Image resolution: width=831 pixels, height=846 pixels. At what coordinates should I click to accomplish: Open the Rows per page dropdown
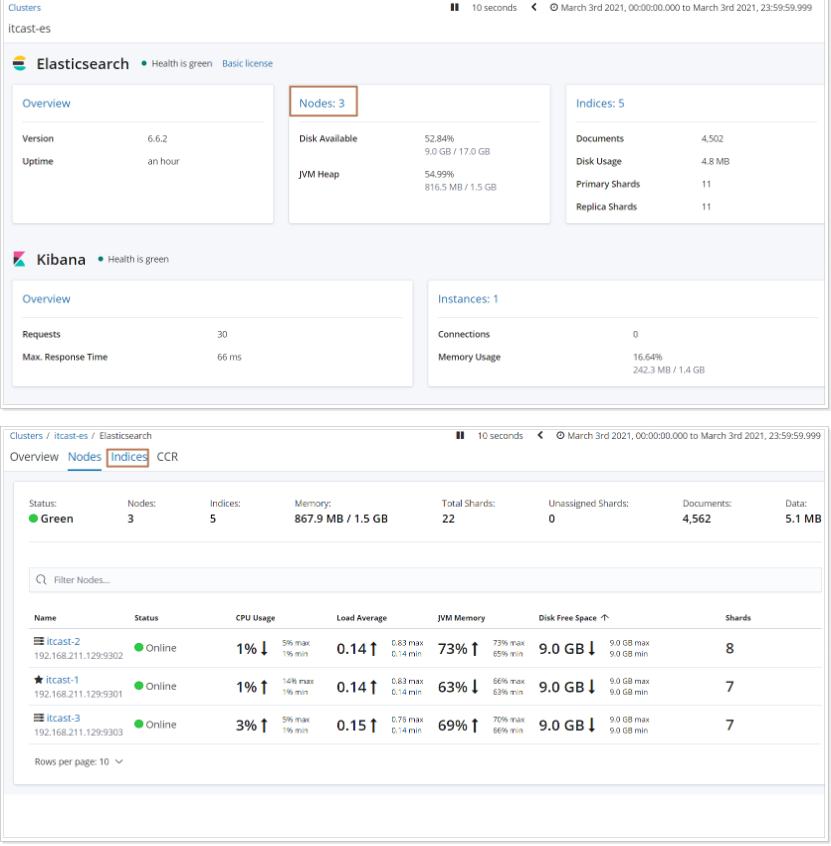click(79, 761)
